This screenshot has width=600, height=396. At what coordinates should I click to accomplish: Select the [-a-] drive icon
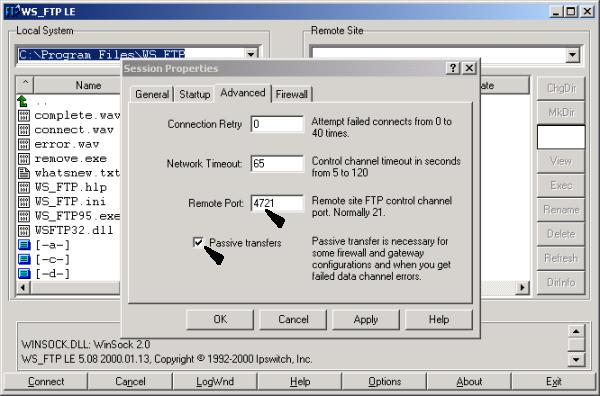pyautogui.click(x=24, y=245)
